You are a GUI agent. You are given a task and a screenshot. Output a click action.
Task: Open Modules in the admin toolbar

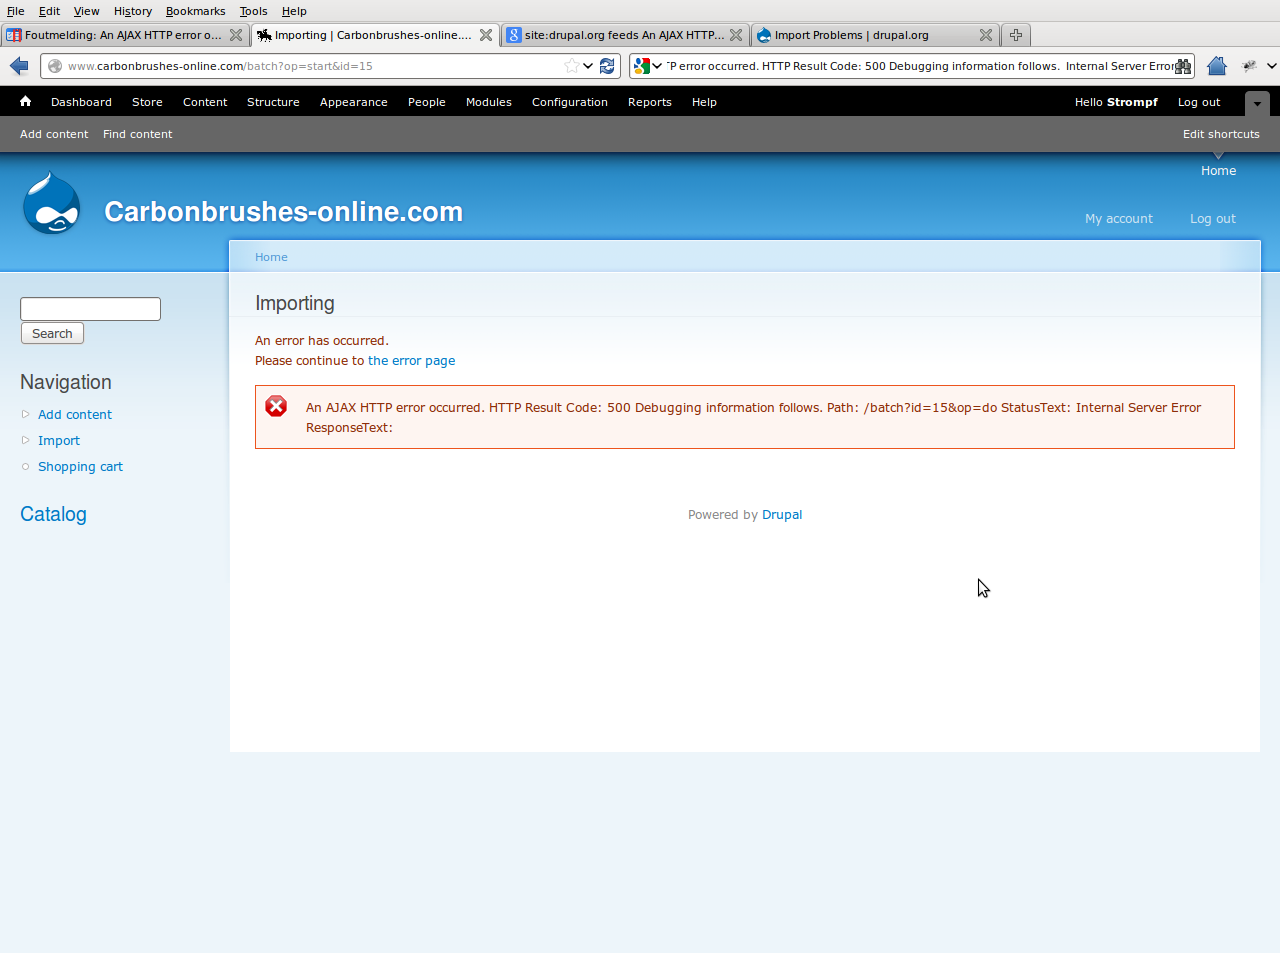point(489,102)
